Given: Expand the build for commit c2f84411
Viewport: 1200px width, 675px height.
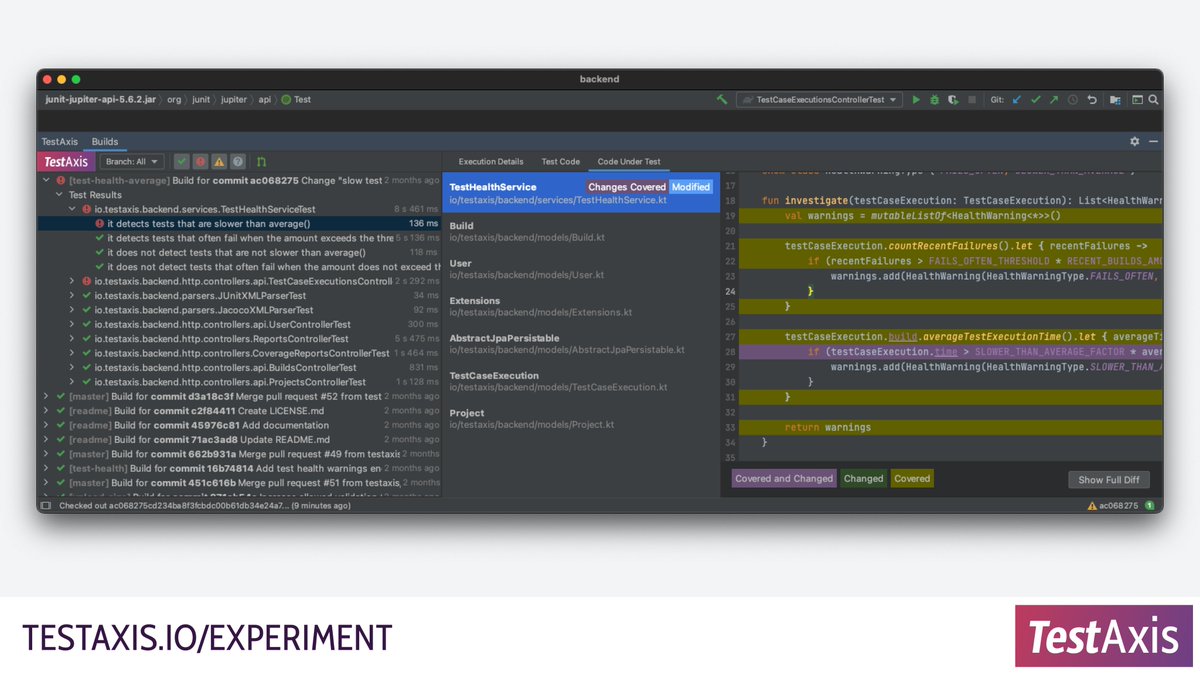Looking at the screenshot, I should (46, 411).
